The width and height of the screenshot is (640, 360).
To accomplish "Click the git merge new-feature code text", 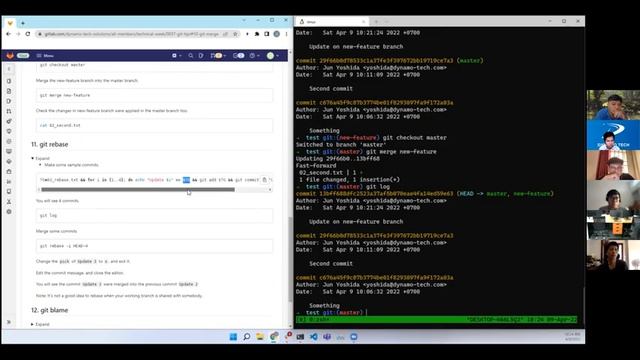I will [65, 95].
